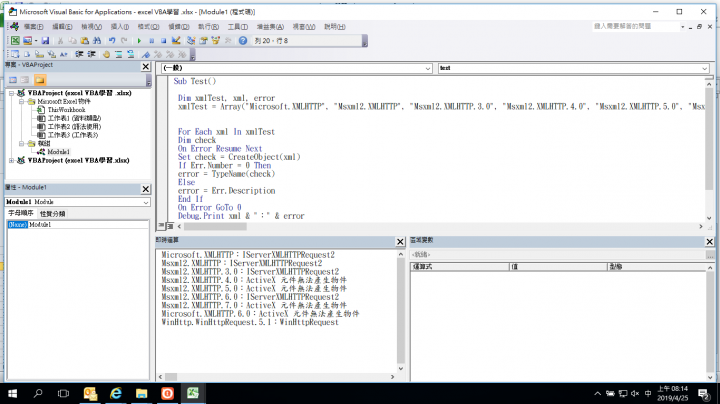Click the Procedure View button in code window
This screenshot has width=720, height=404.
point(161,226)
